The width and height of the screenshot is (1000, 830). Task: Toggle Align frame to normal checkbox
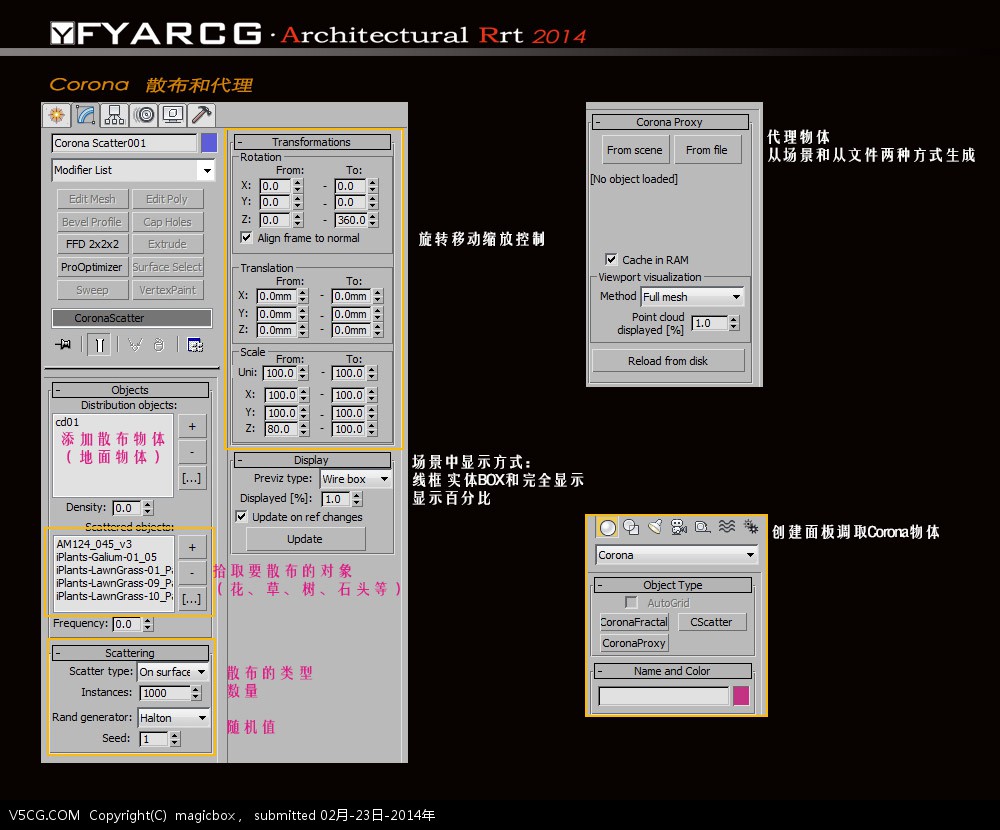(246, 237)
